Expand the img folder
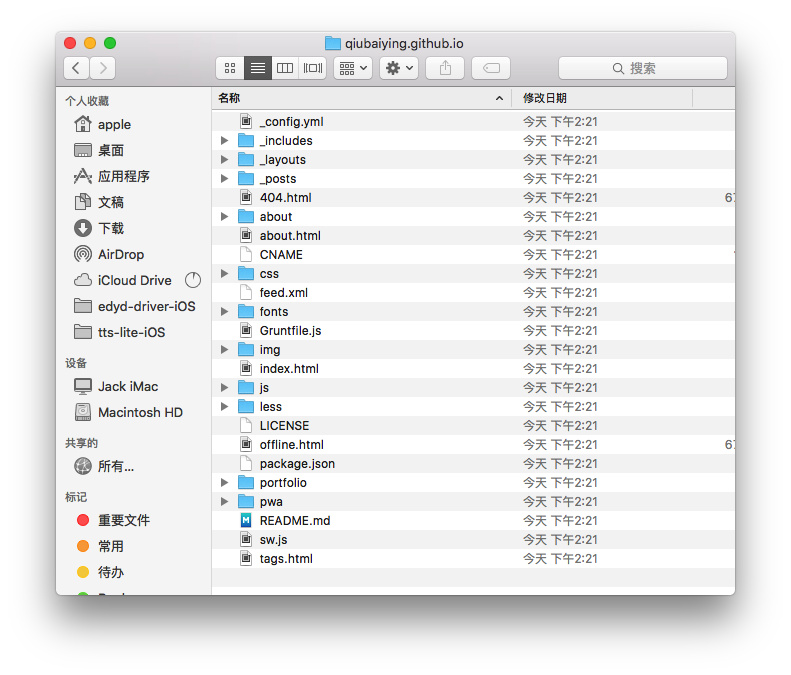 click(224, 350)
